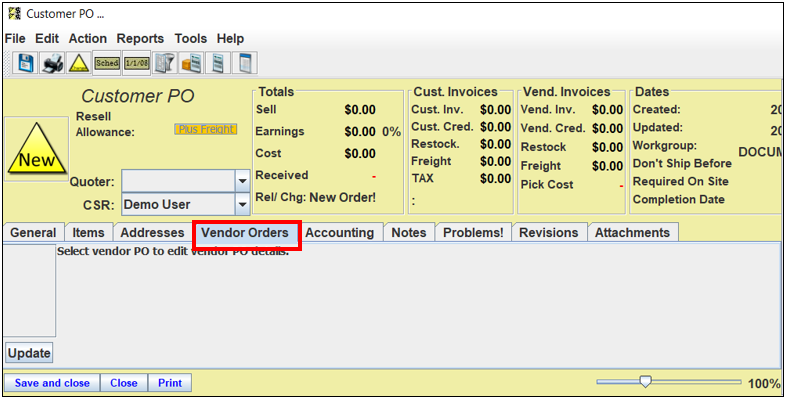The height and width of the screenshot is (400, 787).
Task: Click the empty vendor PO list box
Action: 29,291
